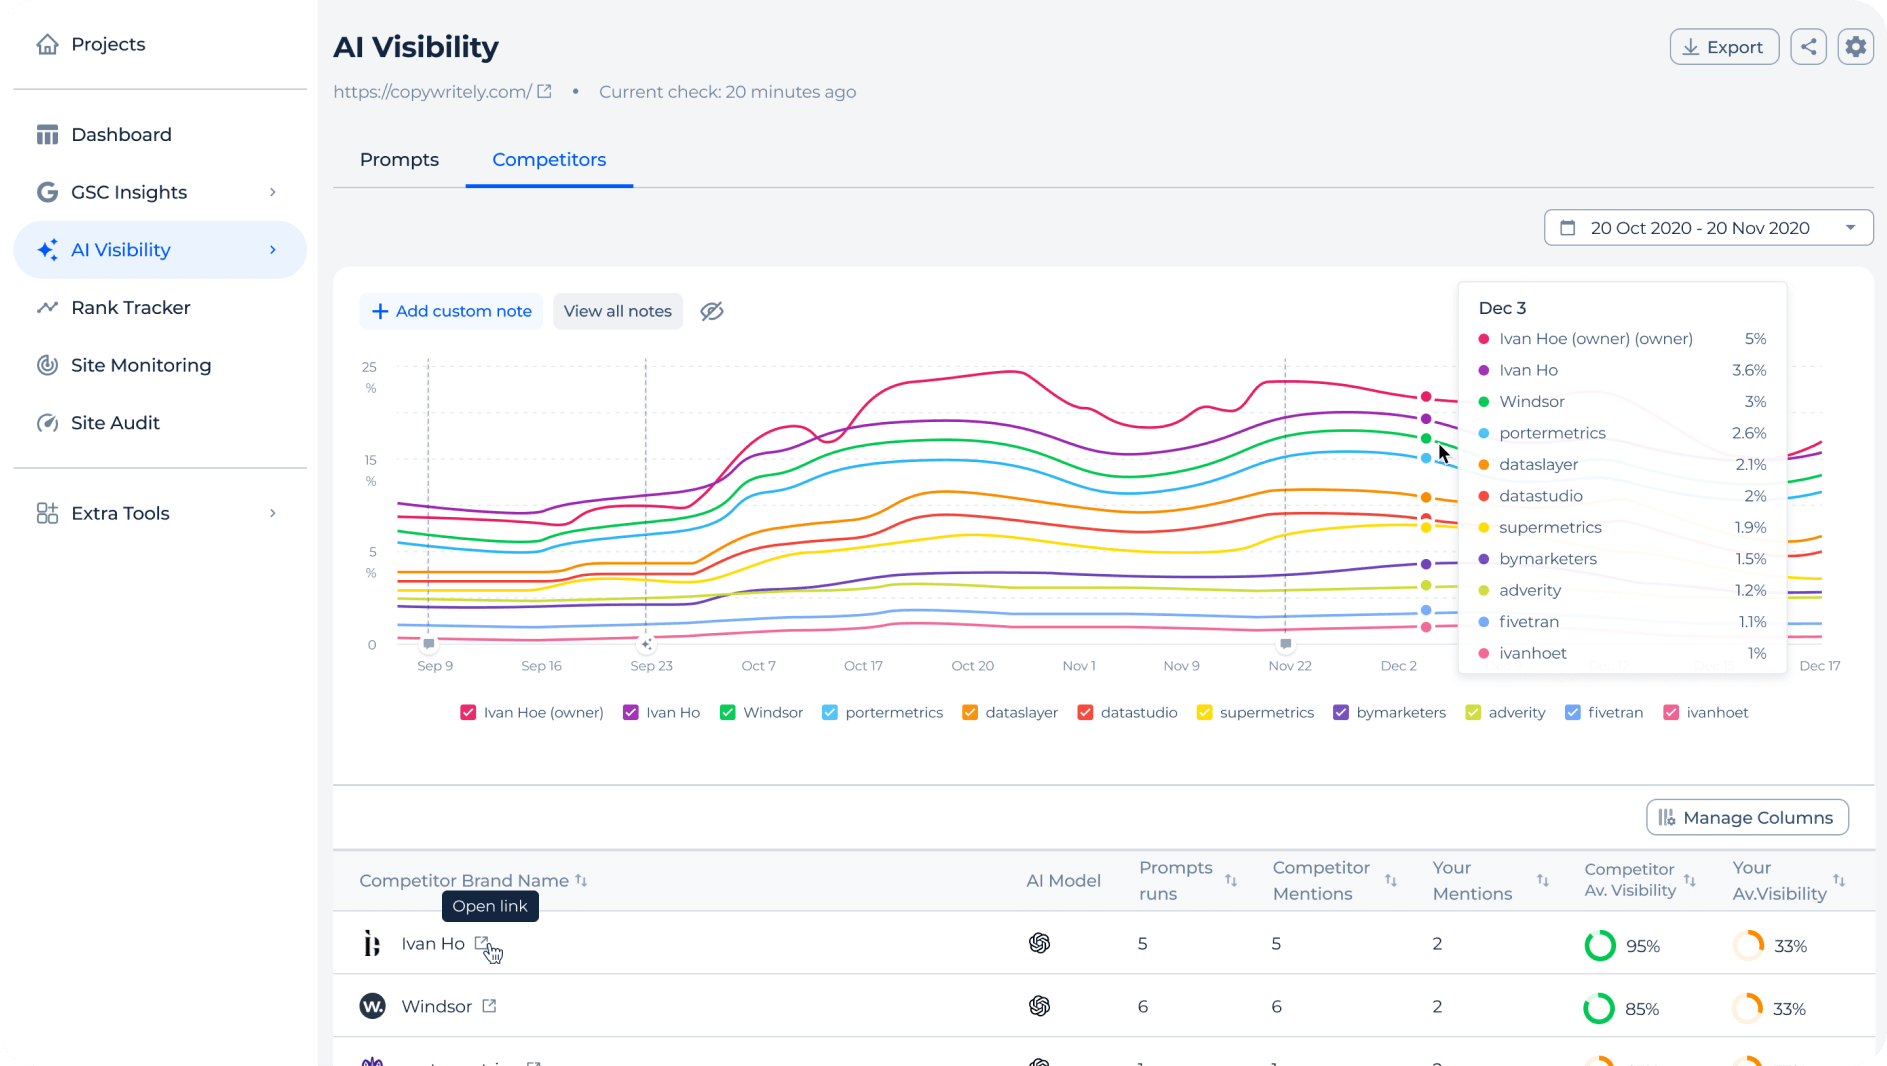Image resolution: width=1887 pixels, height=1066 pixels.
Task: Select the Rank Tracker sidebar icon
Action: (47, 307)
